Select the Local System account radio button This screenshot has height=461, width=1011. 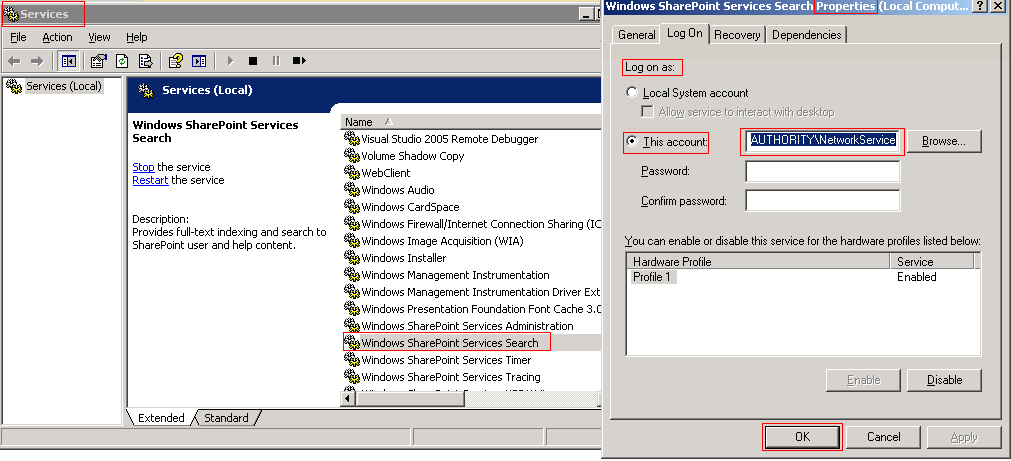click(632, 92)
